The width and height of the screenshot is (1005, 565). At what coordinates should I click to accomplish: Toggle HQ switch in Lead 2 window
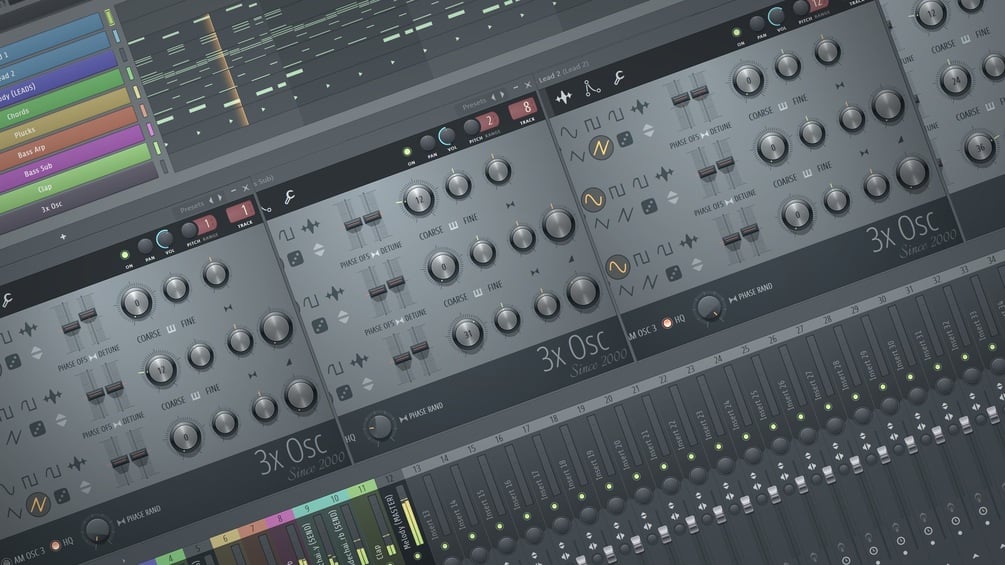click(667, 323)
